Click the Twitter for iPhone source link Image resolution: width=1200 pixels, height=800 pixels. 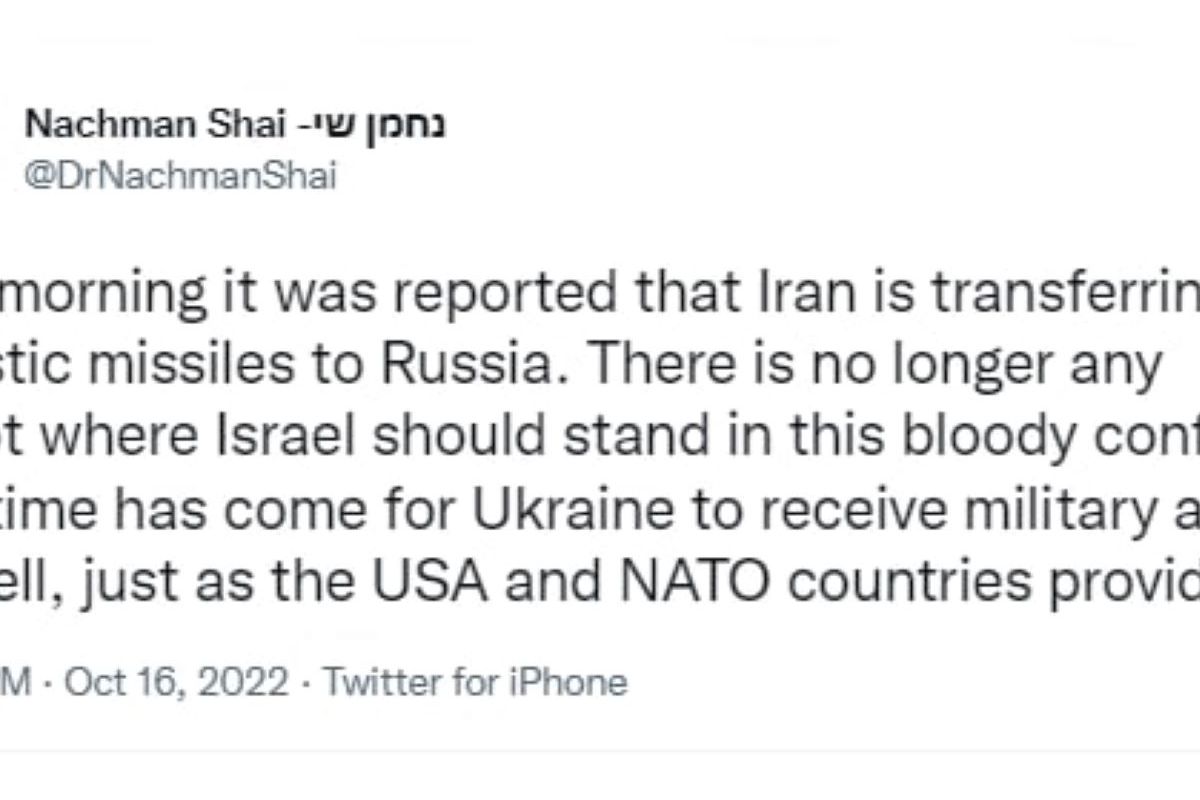tap(475, 683)
